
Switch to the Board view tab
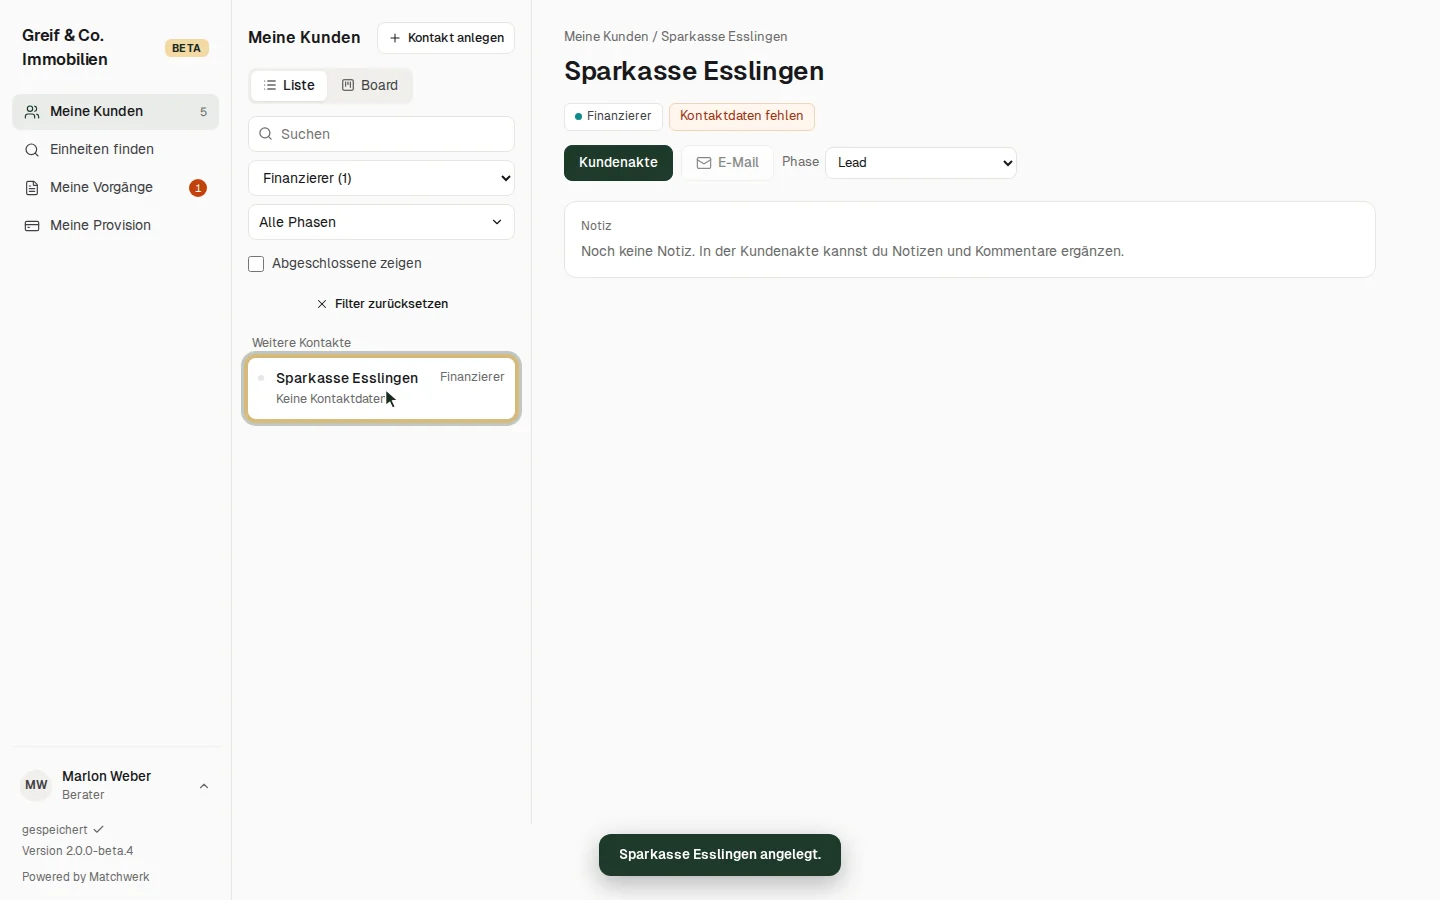click(370, 86)
